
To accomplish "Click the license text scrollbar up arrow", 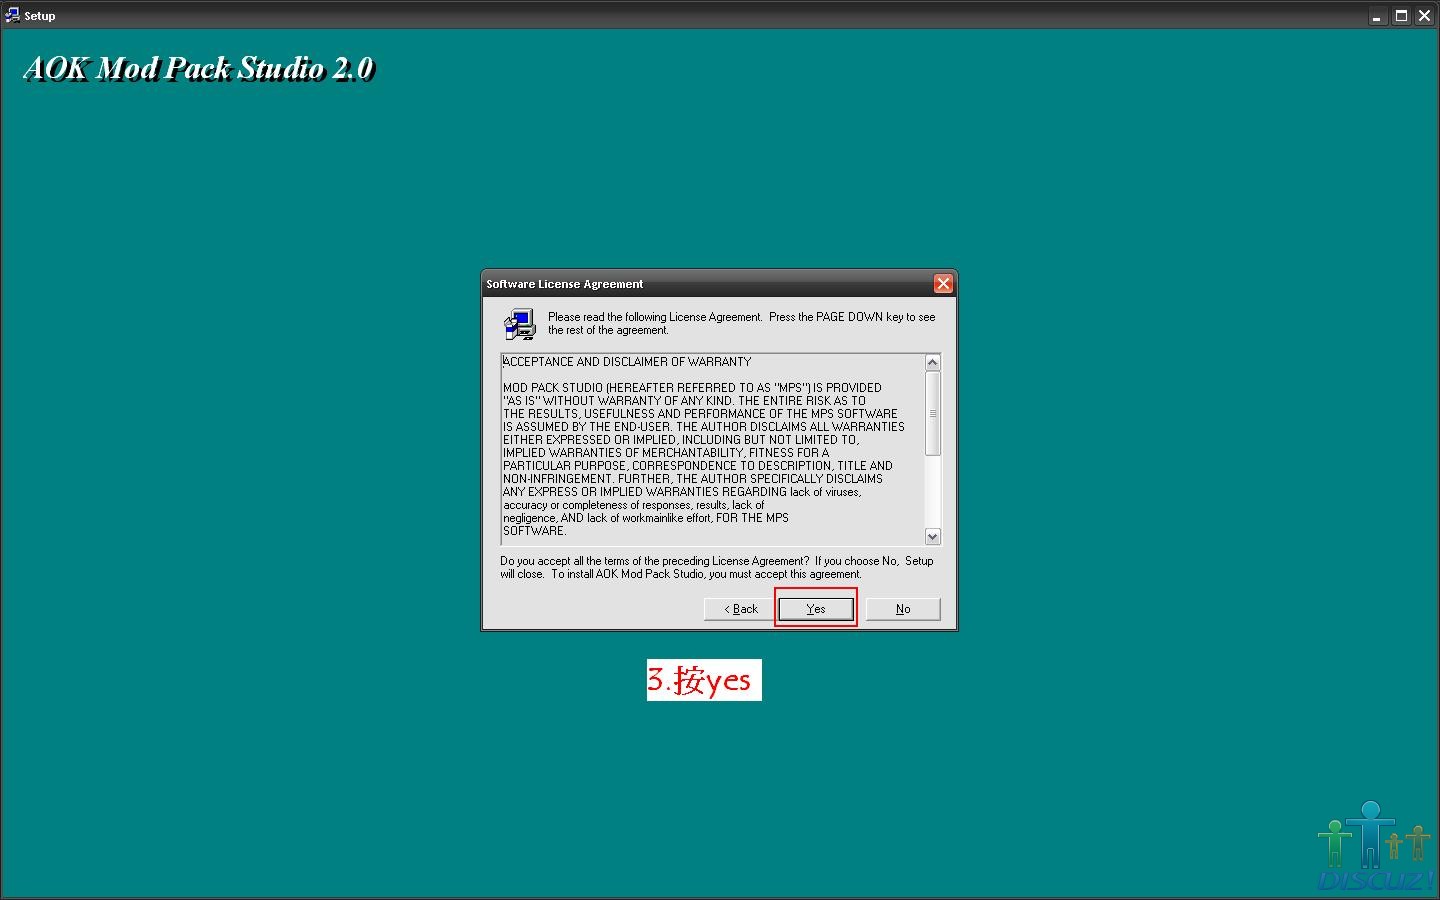I will pyautogui.click(x=933, y=362).
